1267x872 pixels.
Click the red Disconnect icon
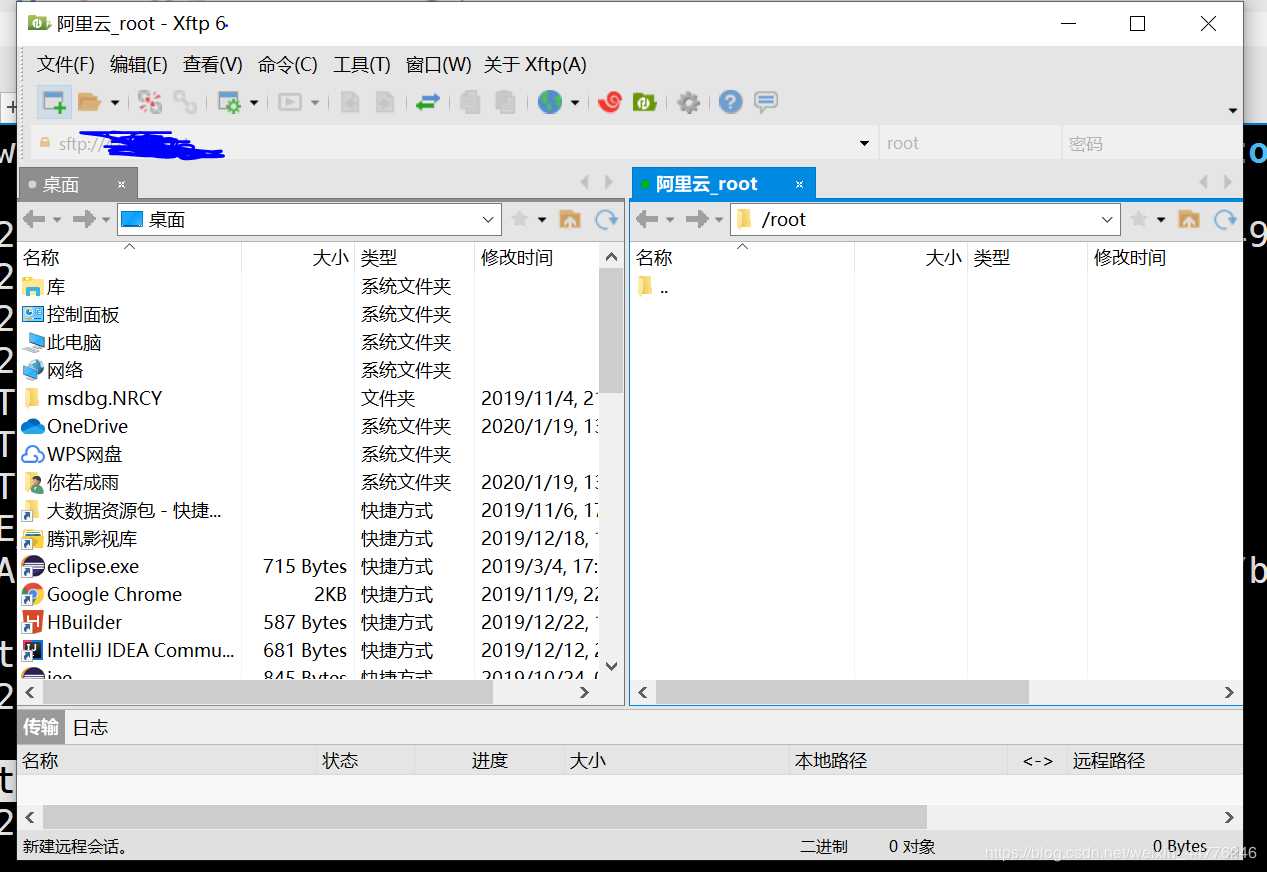pyautogui.click(x=150, y=101)
